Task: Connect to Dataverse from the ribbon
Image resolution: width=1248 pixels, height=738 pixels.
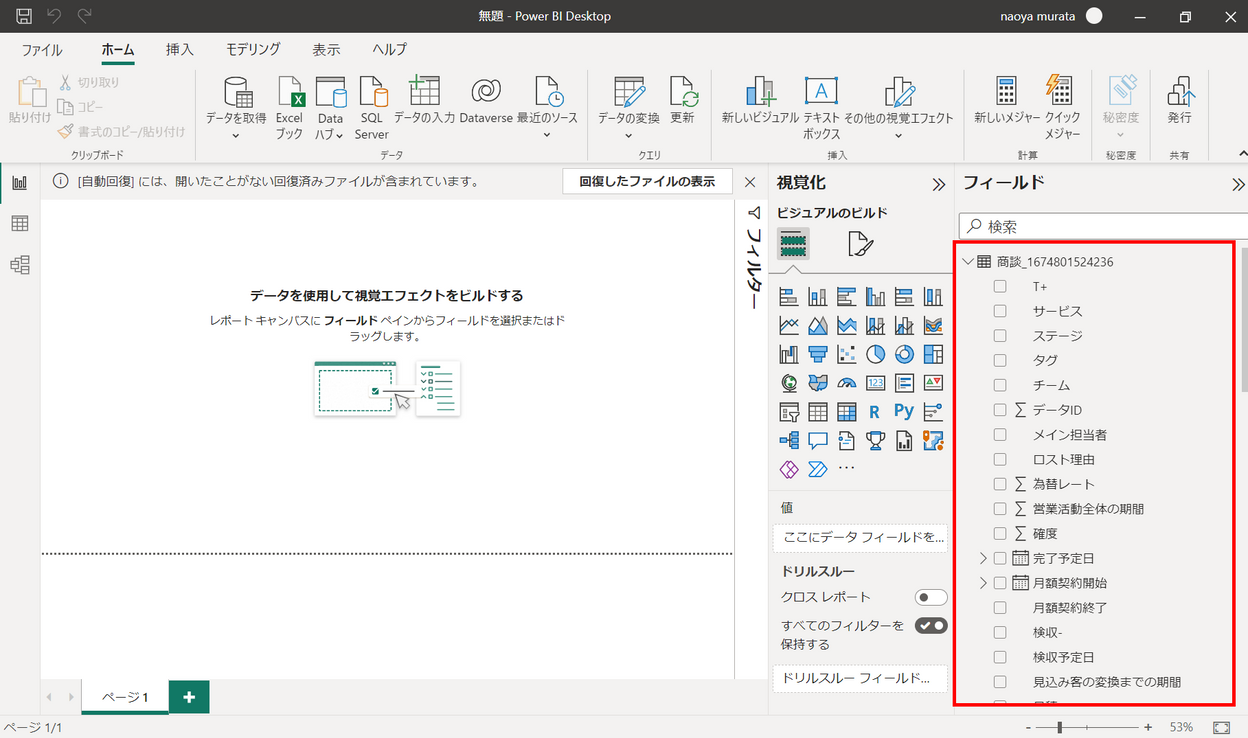Action: (486, 100)
